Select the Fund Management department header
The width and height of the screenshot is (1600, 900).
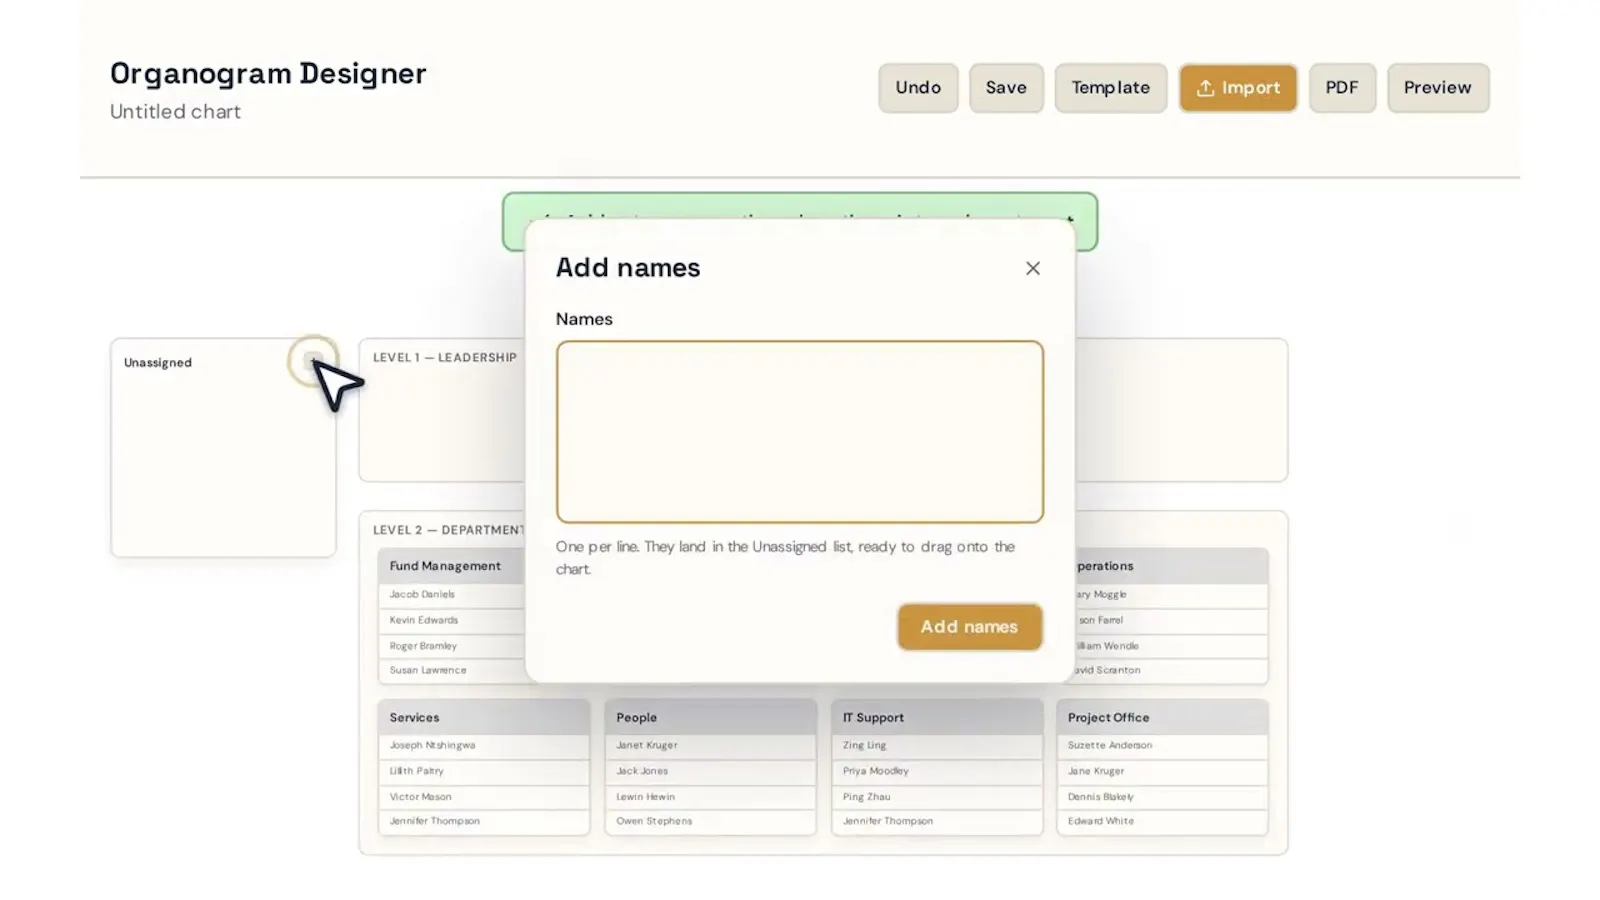pyautogui.click(x=452, y=566)
